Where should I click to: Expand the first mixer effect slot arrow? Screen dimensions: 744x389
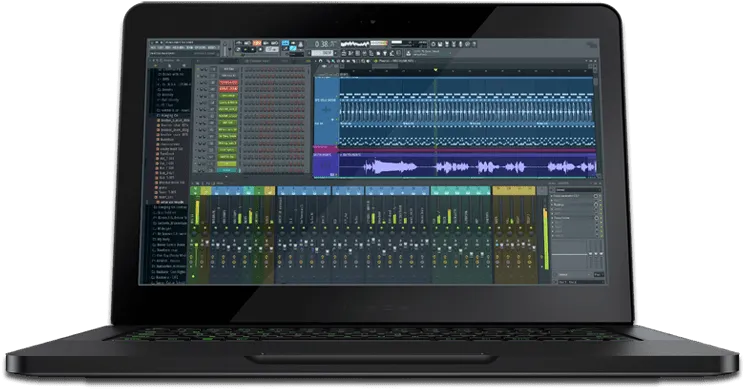552,196
